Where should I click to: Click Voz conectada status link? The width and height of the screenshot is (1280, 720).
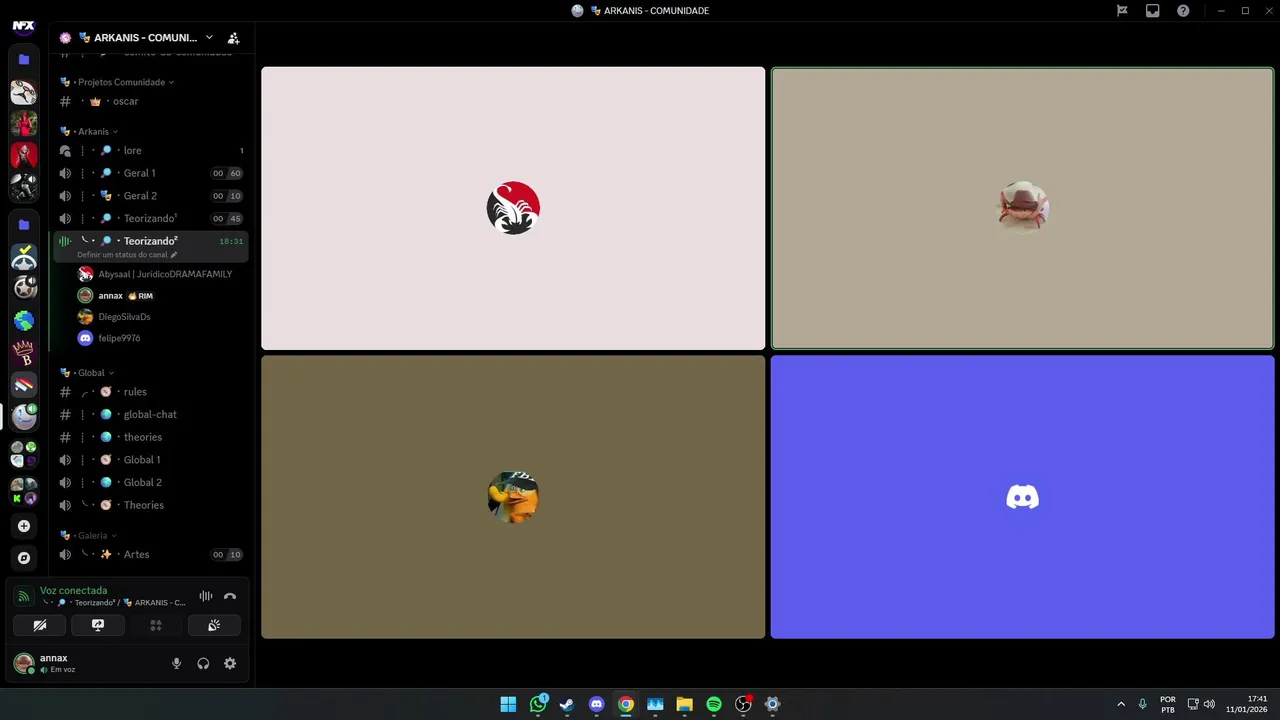[73, 590]
